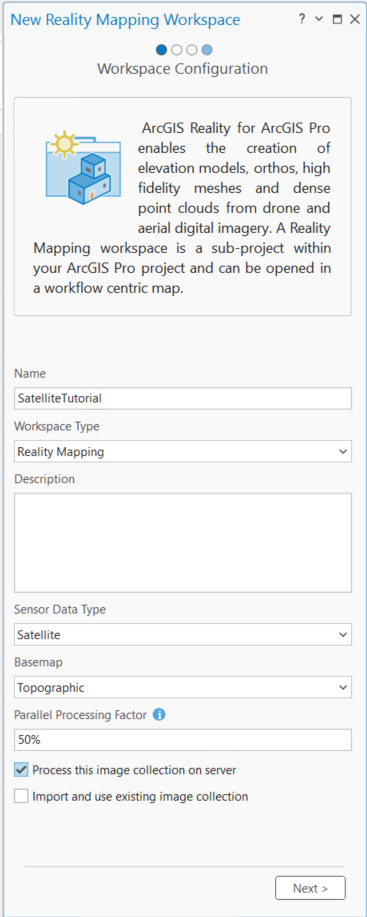
Task: Click the Workspace Type label
Action: click(x=57, y=426)
